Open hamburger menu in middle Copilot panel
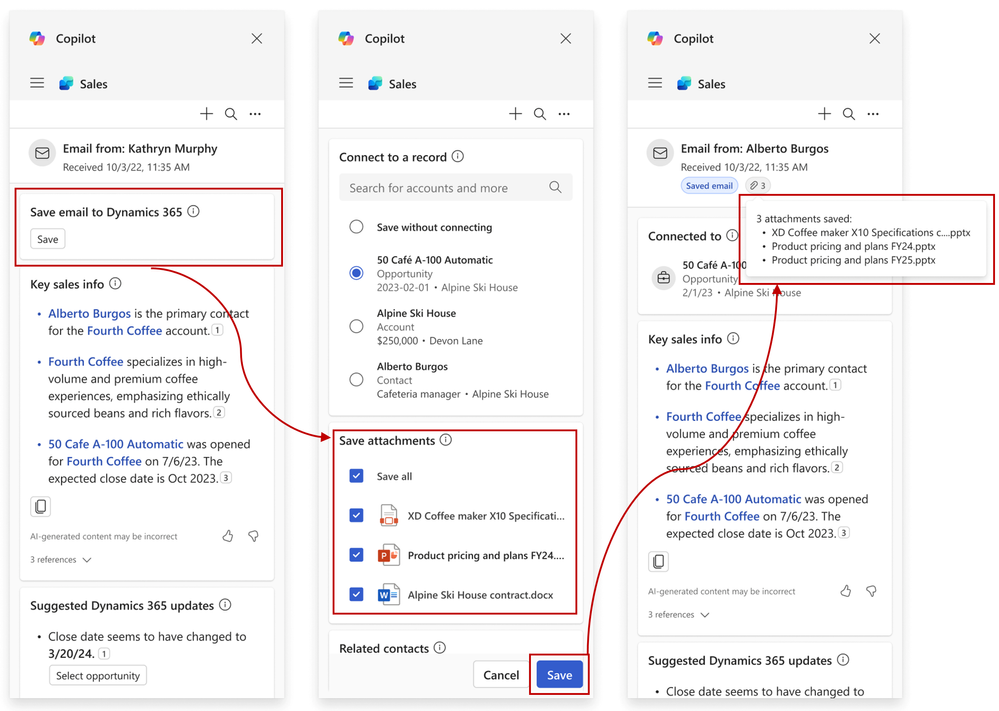 pos(346,83)
